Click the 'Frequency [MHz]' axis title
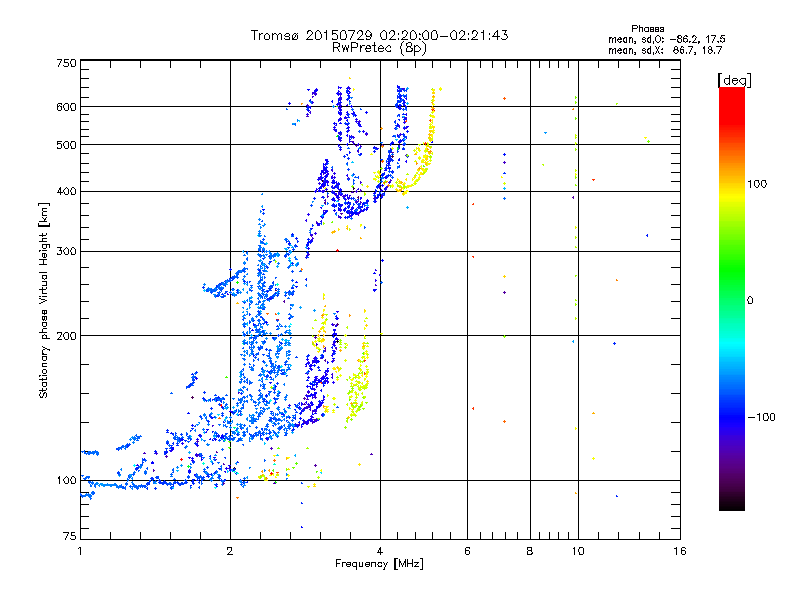Screen dimensions: 800x600 [x=379, y=564]
